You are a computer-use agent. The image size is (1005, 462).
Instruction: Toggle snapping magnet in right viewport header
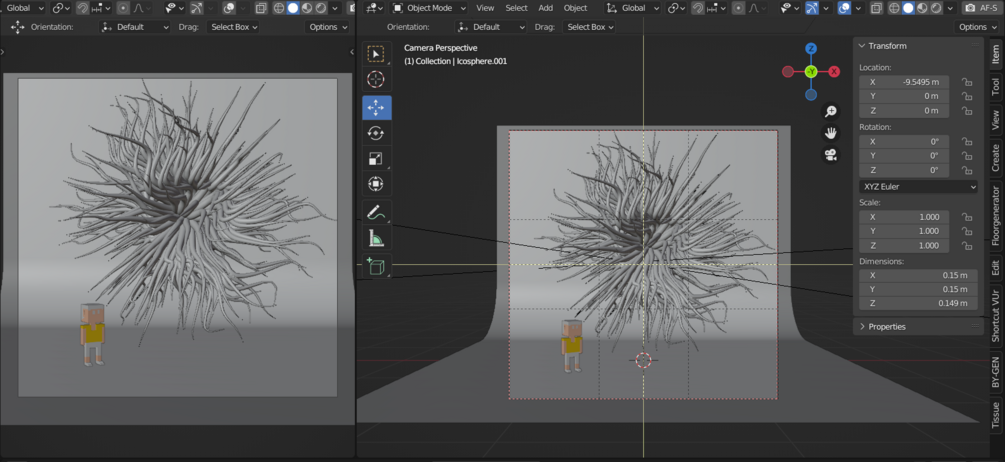(698, 8)
